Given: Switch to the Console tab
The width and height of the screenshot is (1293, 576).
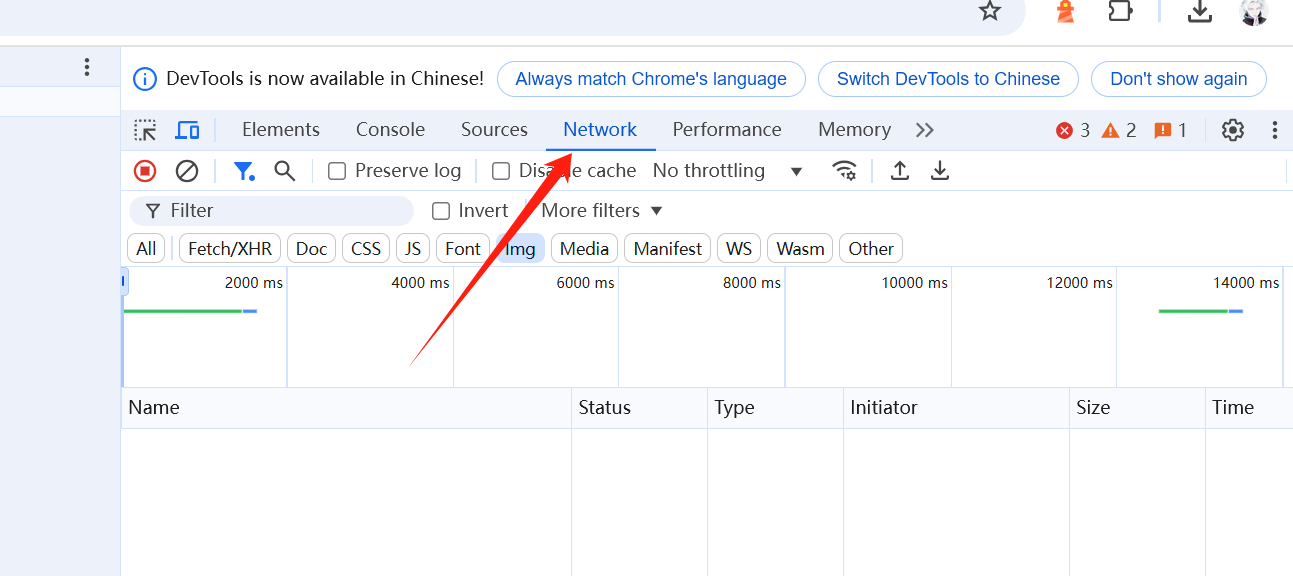Looking at the screenshot, I should coord(390,130).
